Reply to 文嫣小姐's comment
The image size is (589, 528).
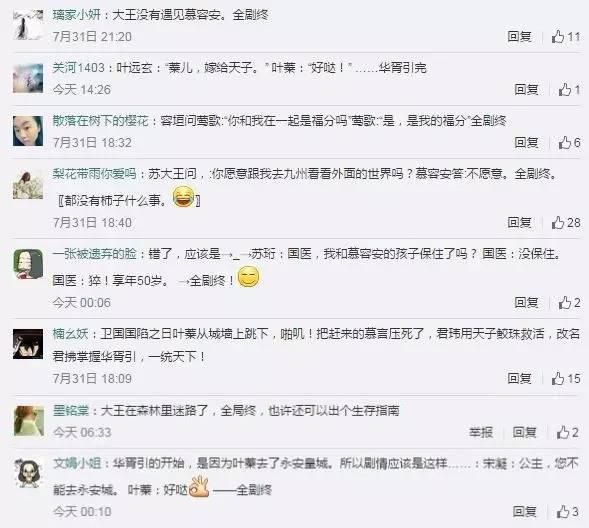tap(525, 512)
